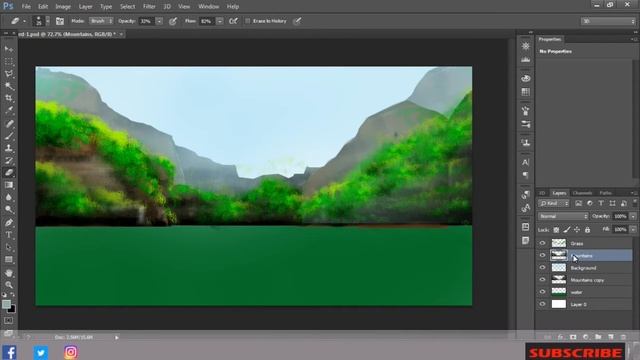The image size is (640, 360).
Task: Open the eraser Opacity slider arrow
Action: pyautogui.click(x=159, y=21)
